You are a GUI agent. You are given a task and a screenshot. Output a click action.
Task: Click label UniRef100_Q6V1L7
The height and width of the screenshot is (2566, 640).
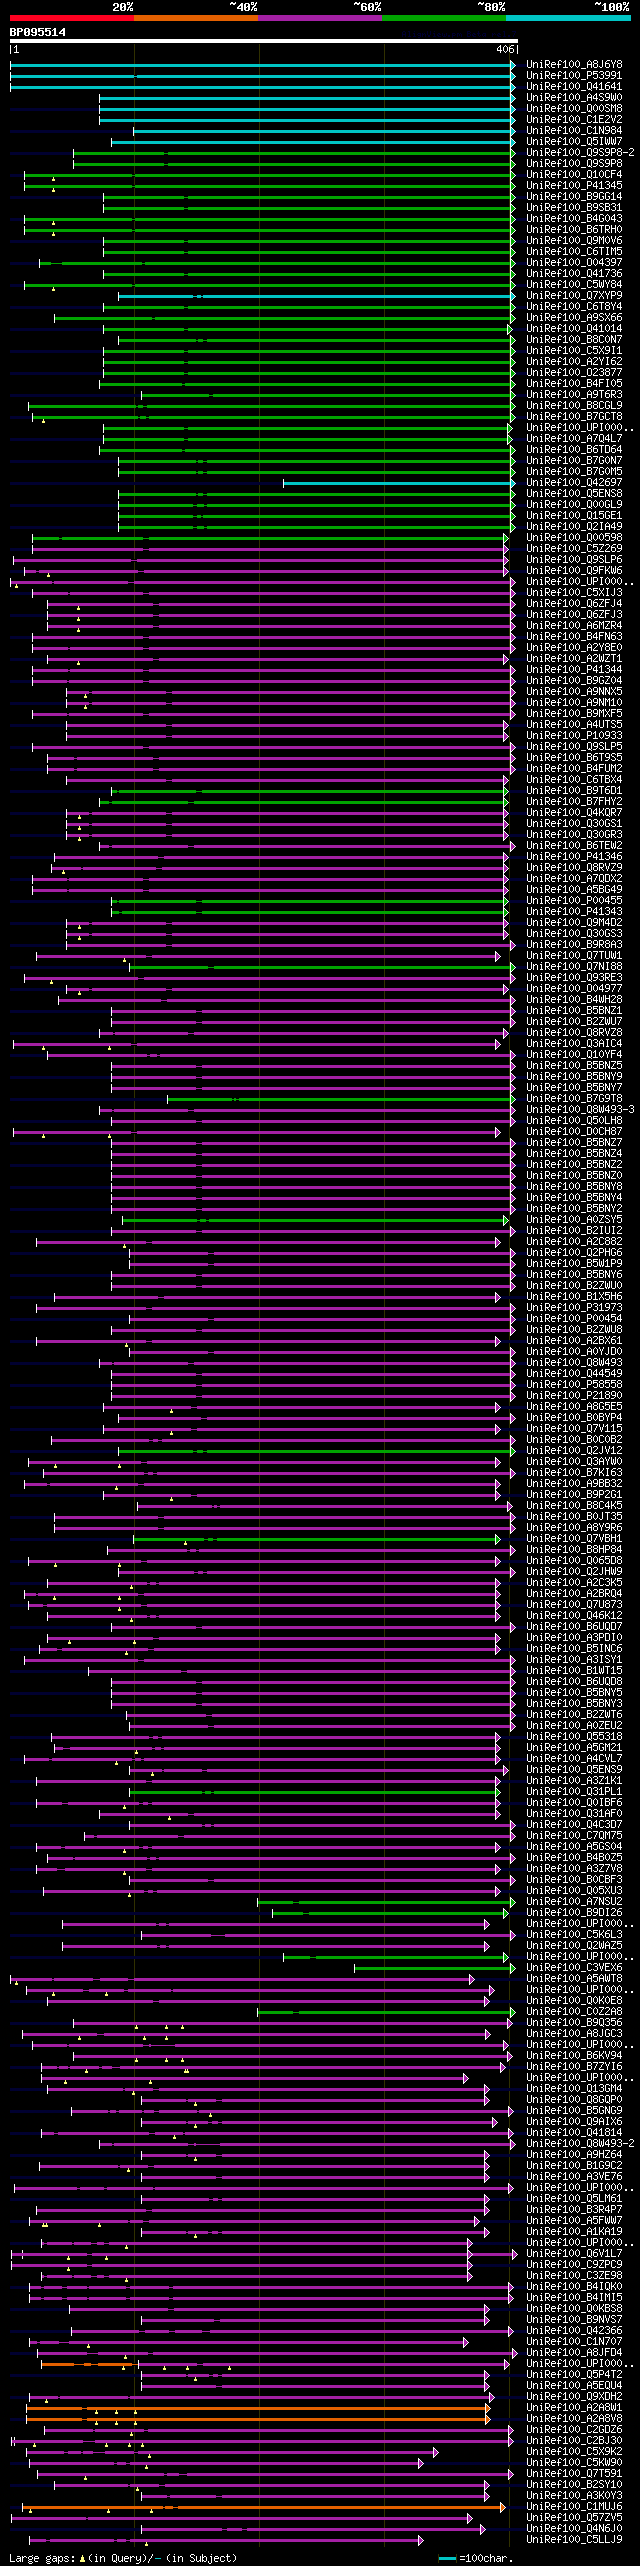(x=574, y=2254)
